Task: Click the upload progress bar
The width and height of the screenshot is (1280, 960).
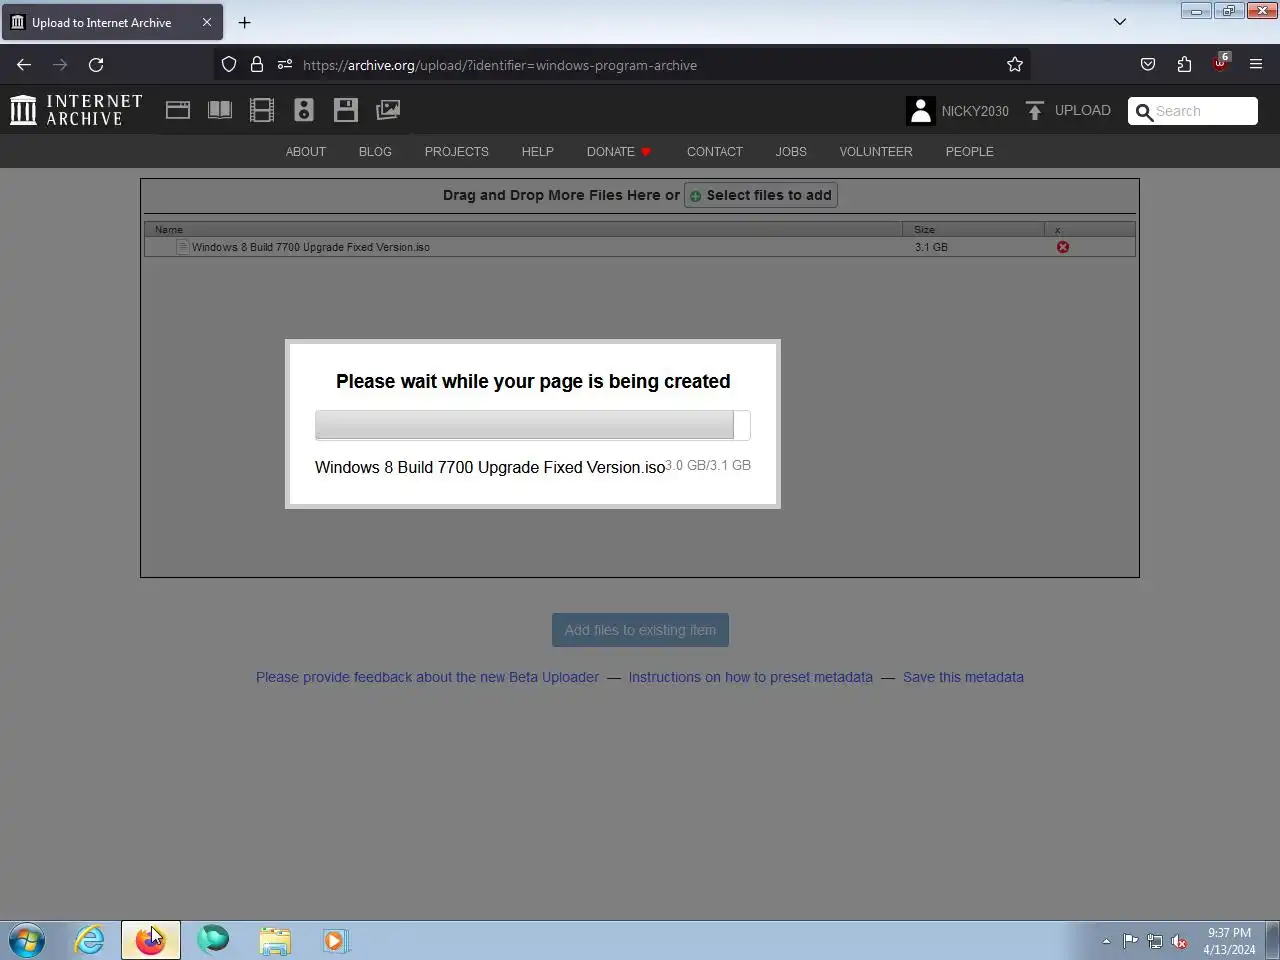Action: [532, 425]
